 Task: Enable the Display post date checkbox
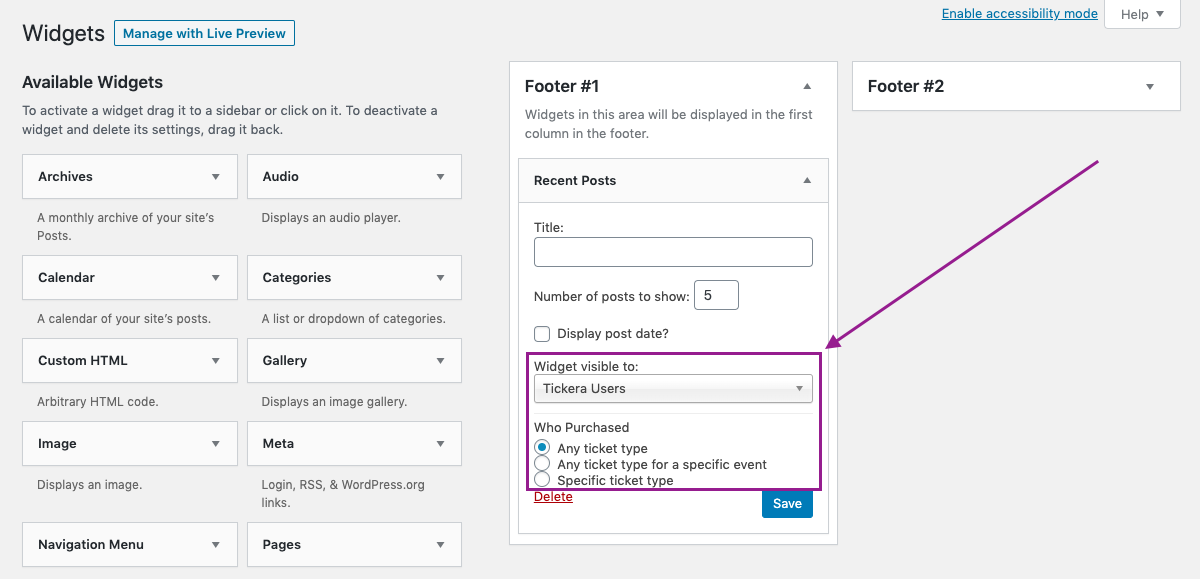(x=542, y=334)
